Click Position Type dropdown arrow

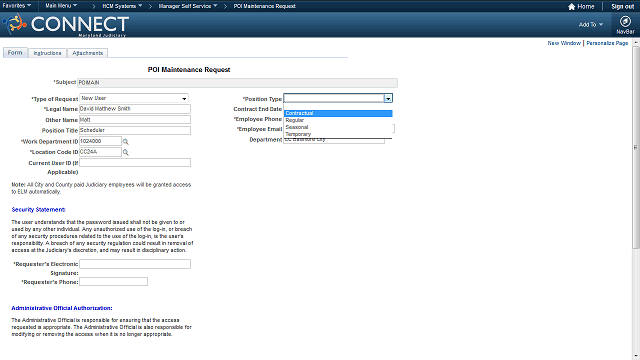388,98
